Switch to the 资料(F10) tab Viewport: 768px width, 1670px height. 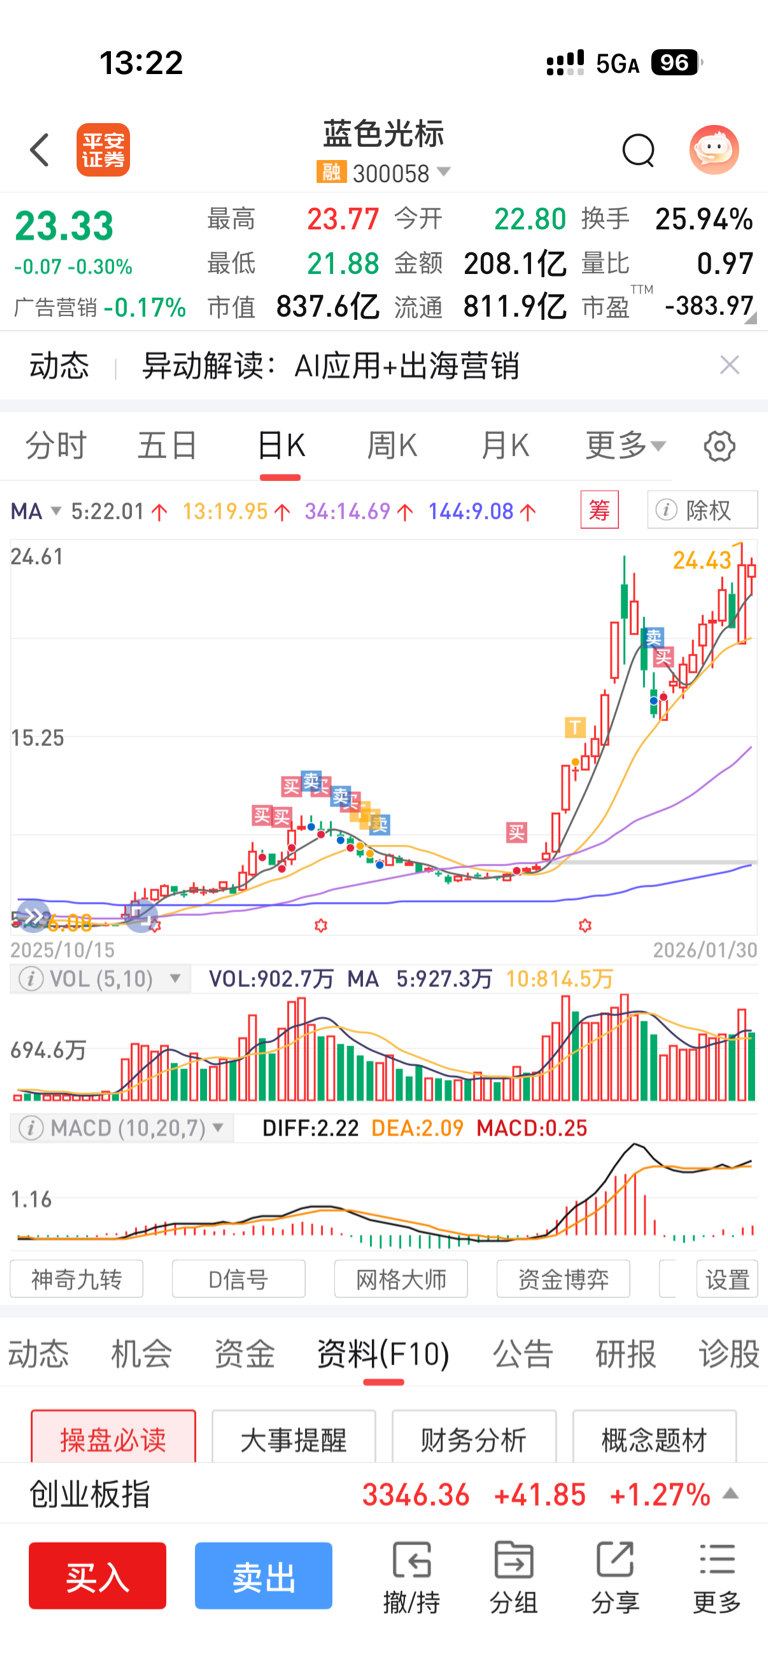[383, 1354]
